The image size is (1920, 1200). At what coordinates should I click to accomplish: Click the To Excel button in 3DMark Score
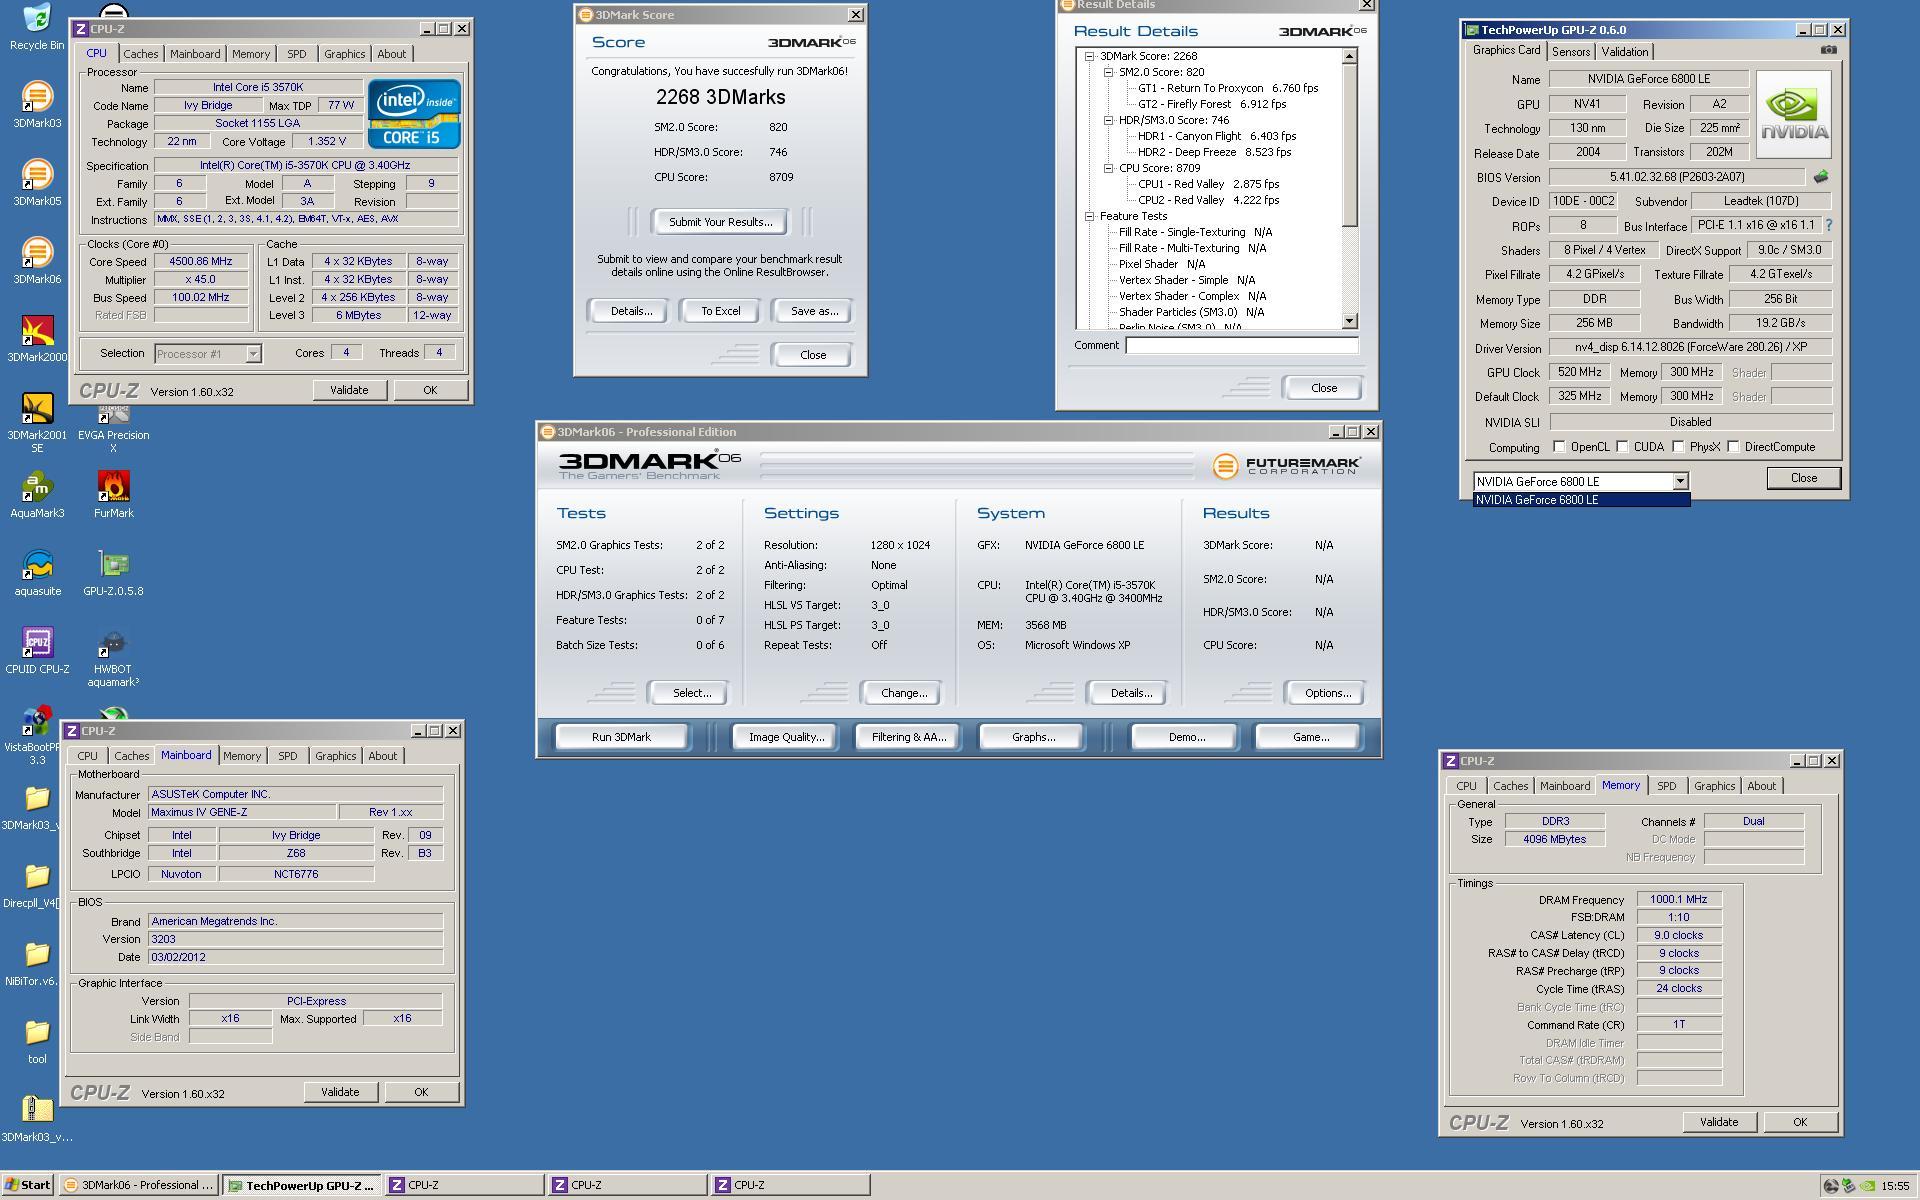point(720,311)
